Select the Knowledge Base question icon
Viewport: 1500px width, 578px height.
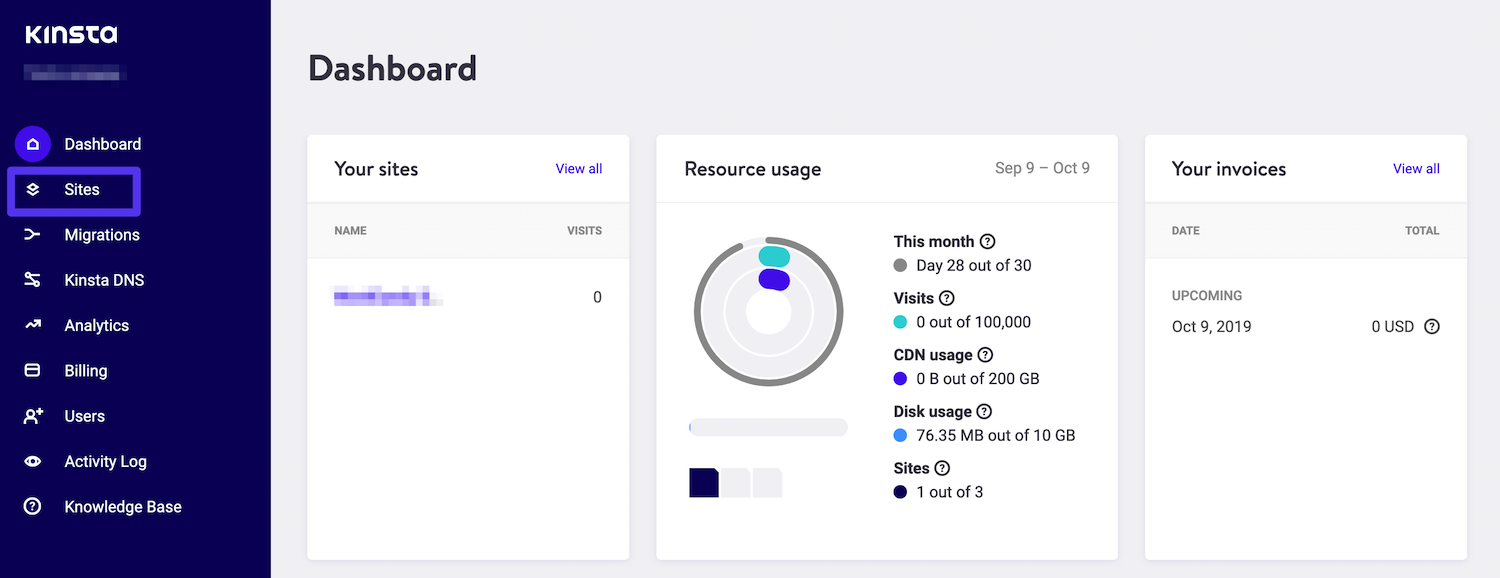(x=33, y=506)
